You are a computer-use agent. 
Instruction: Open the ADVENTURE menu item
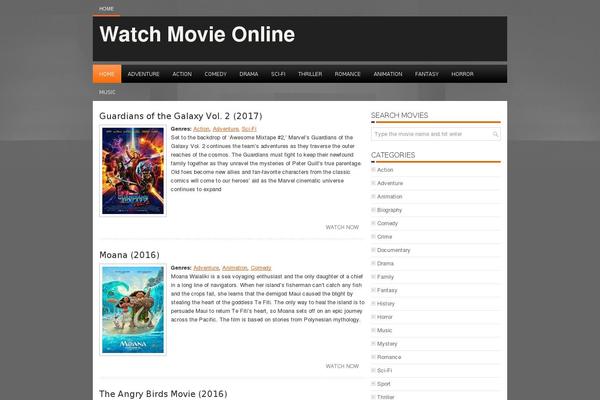pyautogui.click(x=143, y=74)
